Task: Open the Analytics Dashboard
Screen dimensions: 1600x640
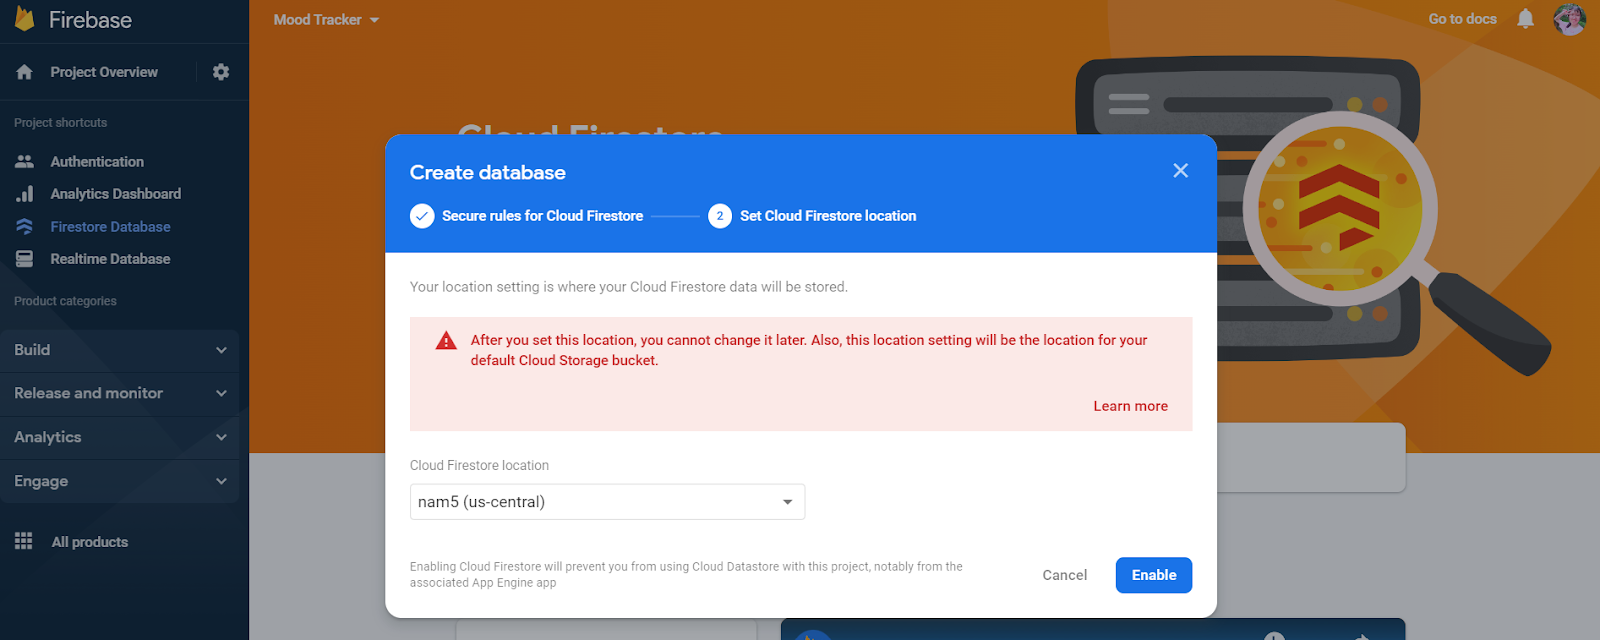Action: pyautogui.click(x=115, y=193)
